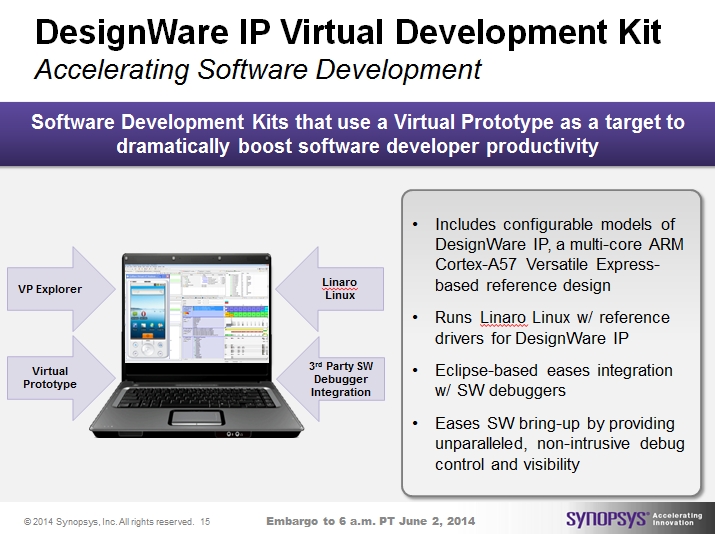The height and width of the screenshot is (534, 715).
Task: Click the 'DesignWare IP Virtual Development Kit' title
Action: (348, 32)
